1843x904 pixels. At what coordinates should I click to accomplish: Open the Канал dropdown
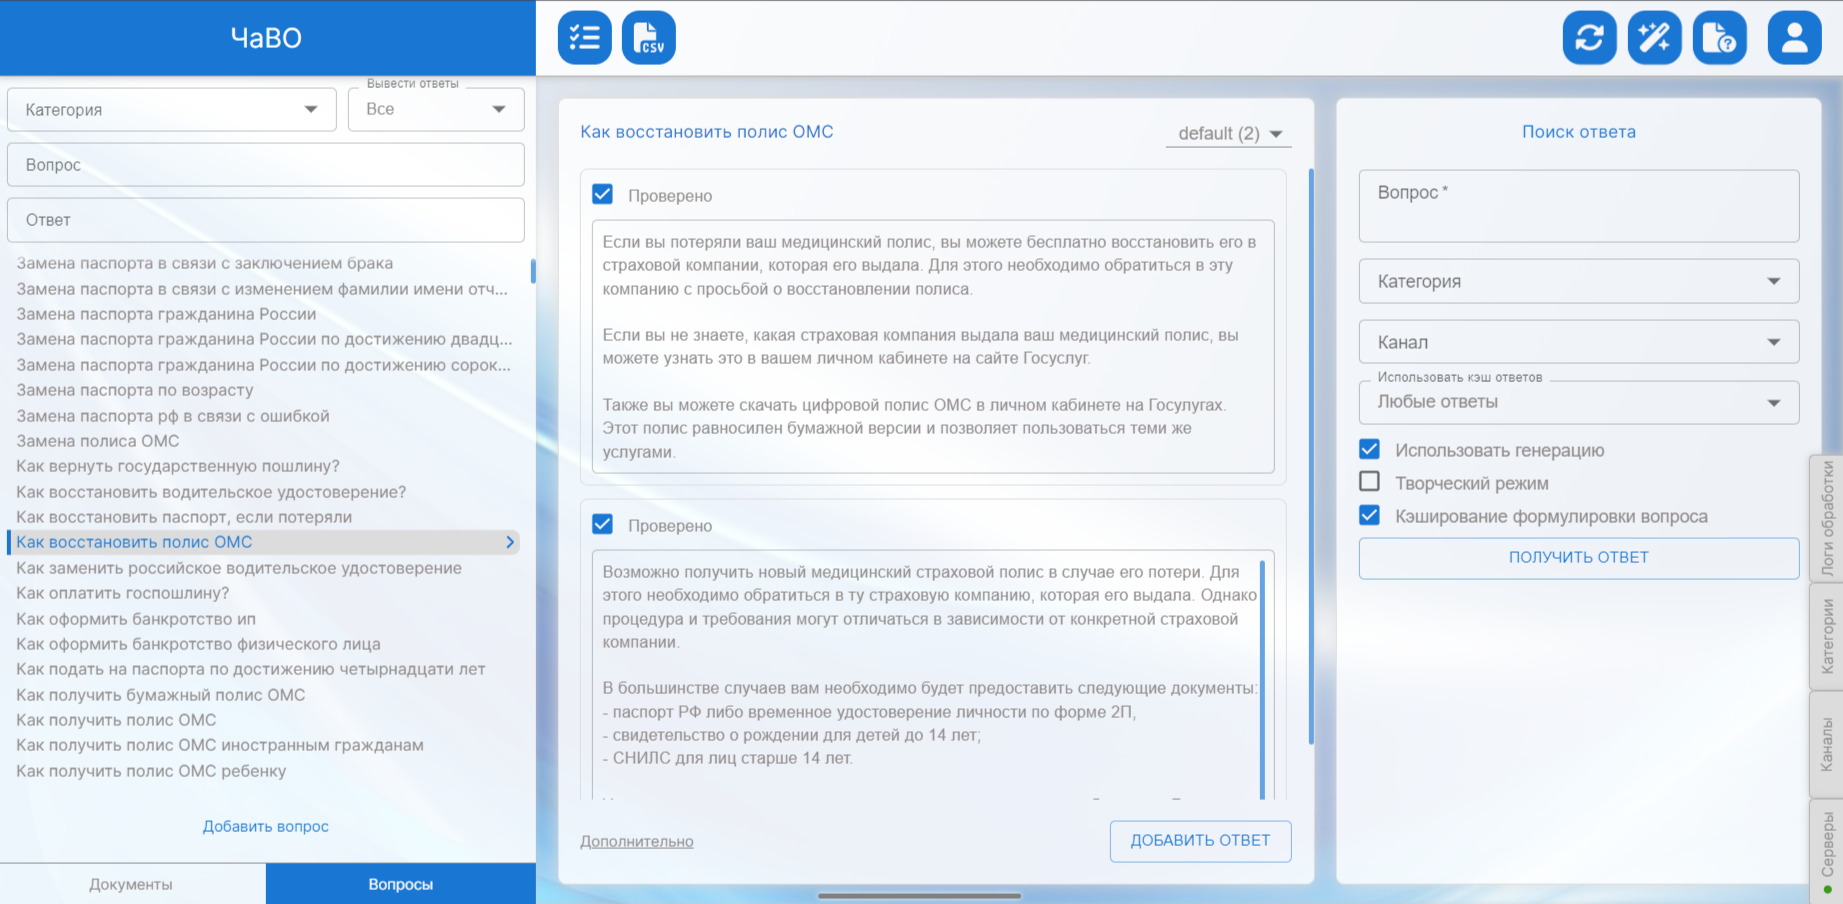point(1578,342)
